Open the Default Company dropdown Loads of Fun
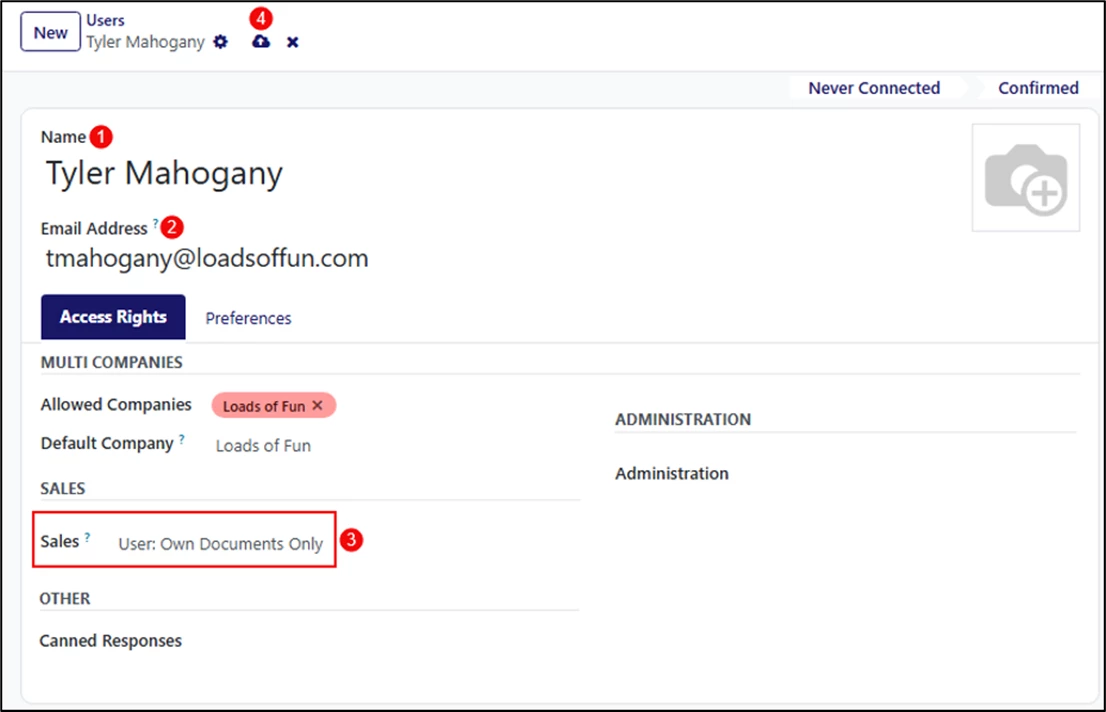Viewport: 1106px width, 712px height. 263,446
